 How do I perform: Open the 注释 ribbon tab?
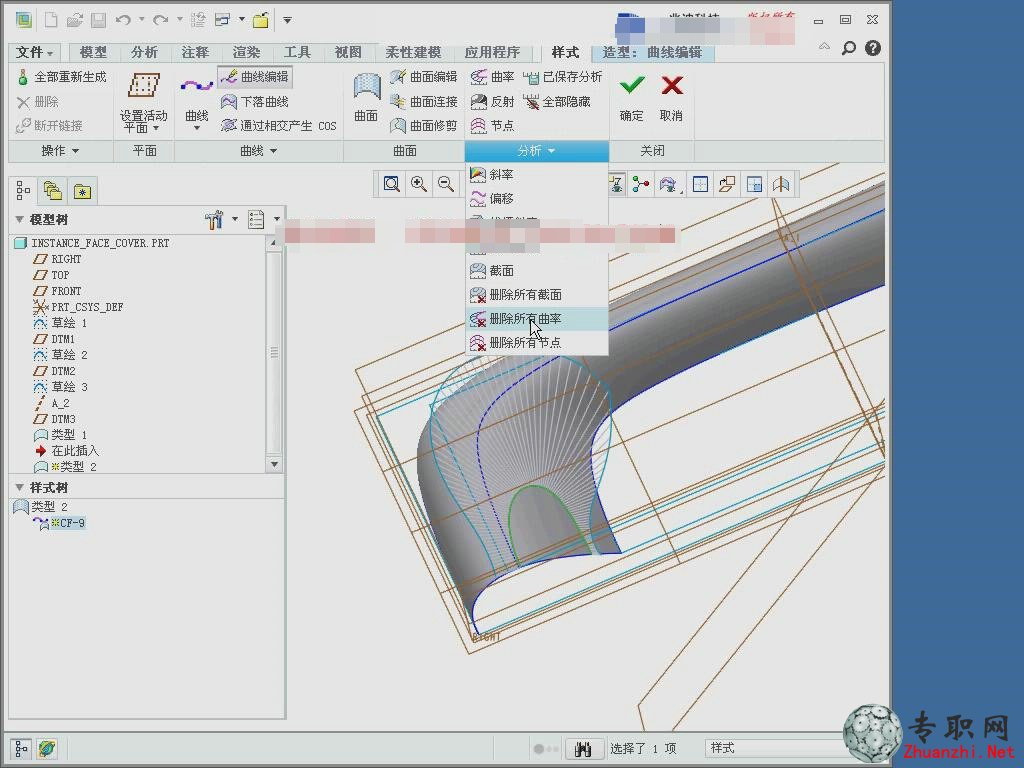(x=195, y=52)
